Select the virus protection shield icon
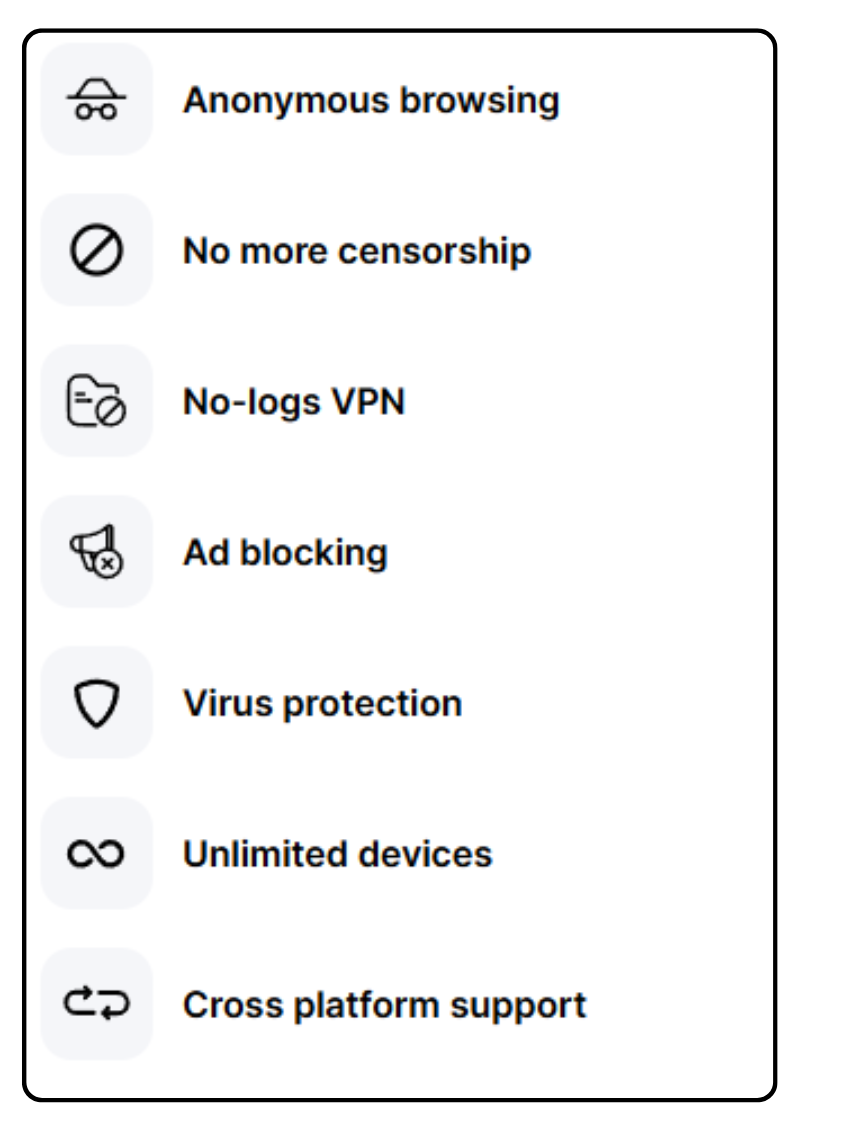 click(x=97, y=702)
